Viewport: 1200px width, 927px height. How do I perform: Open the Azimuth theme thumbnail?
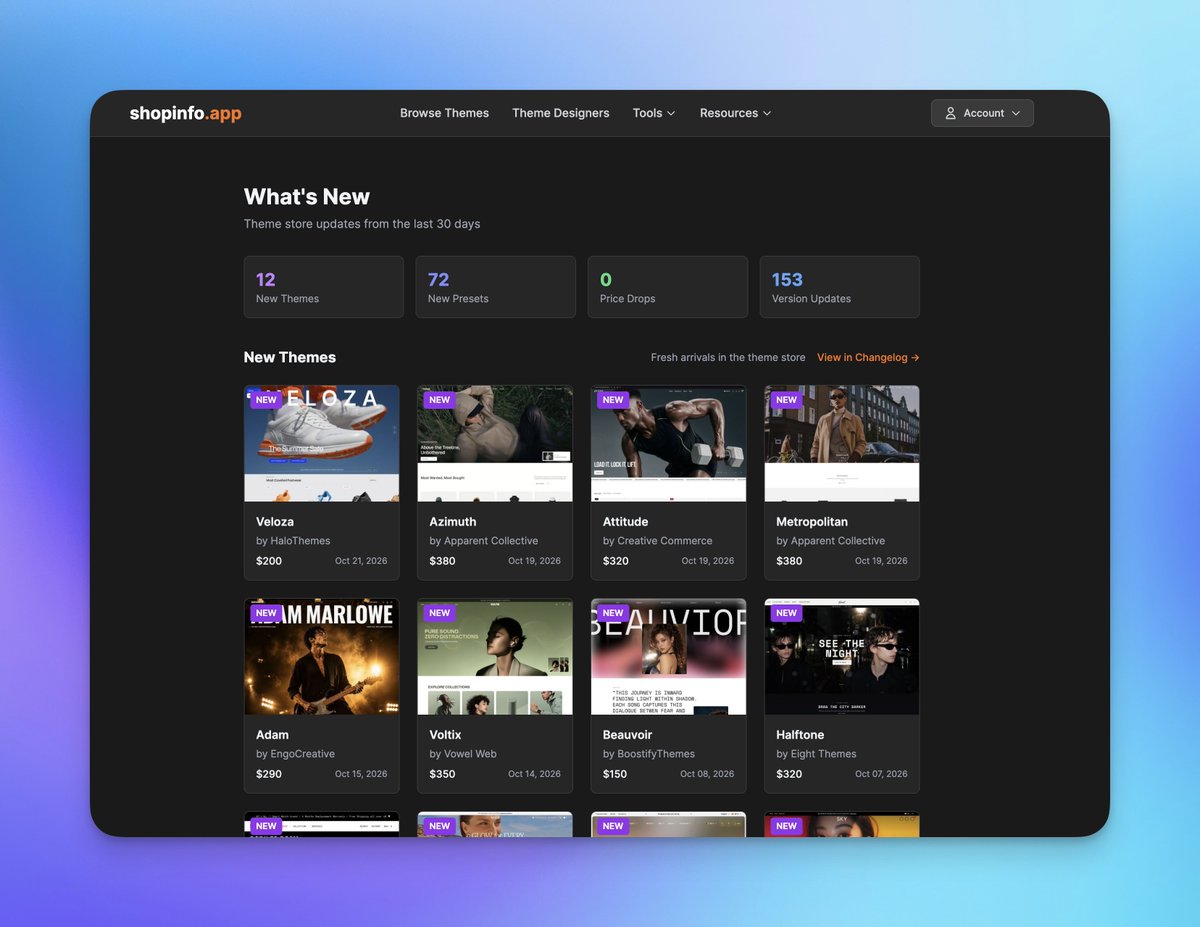[495, 443]
